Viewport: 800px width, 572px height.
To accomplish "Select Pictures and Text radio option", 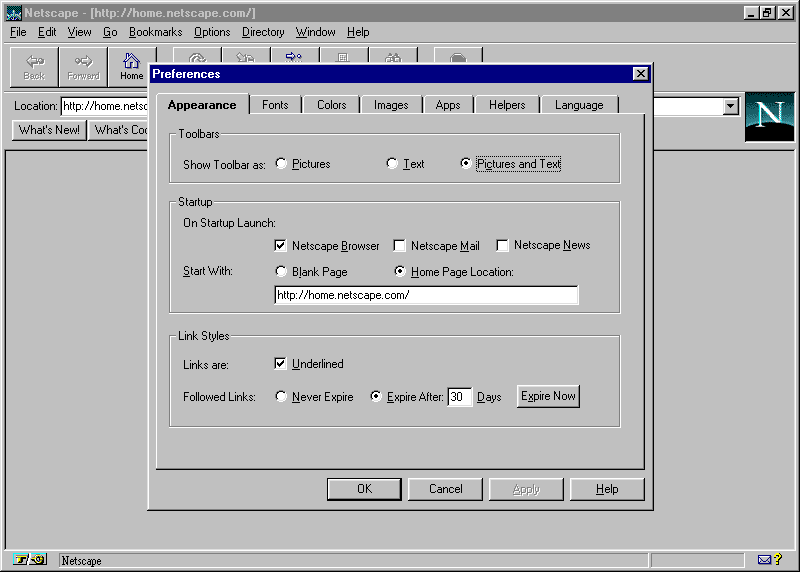I will [465, 163].
